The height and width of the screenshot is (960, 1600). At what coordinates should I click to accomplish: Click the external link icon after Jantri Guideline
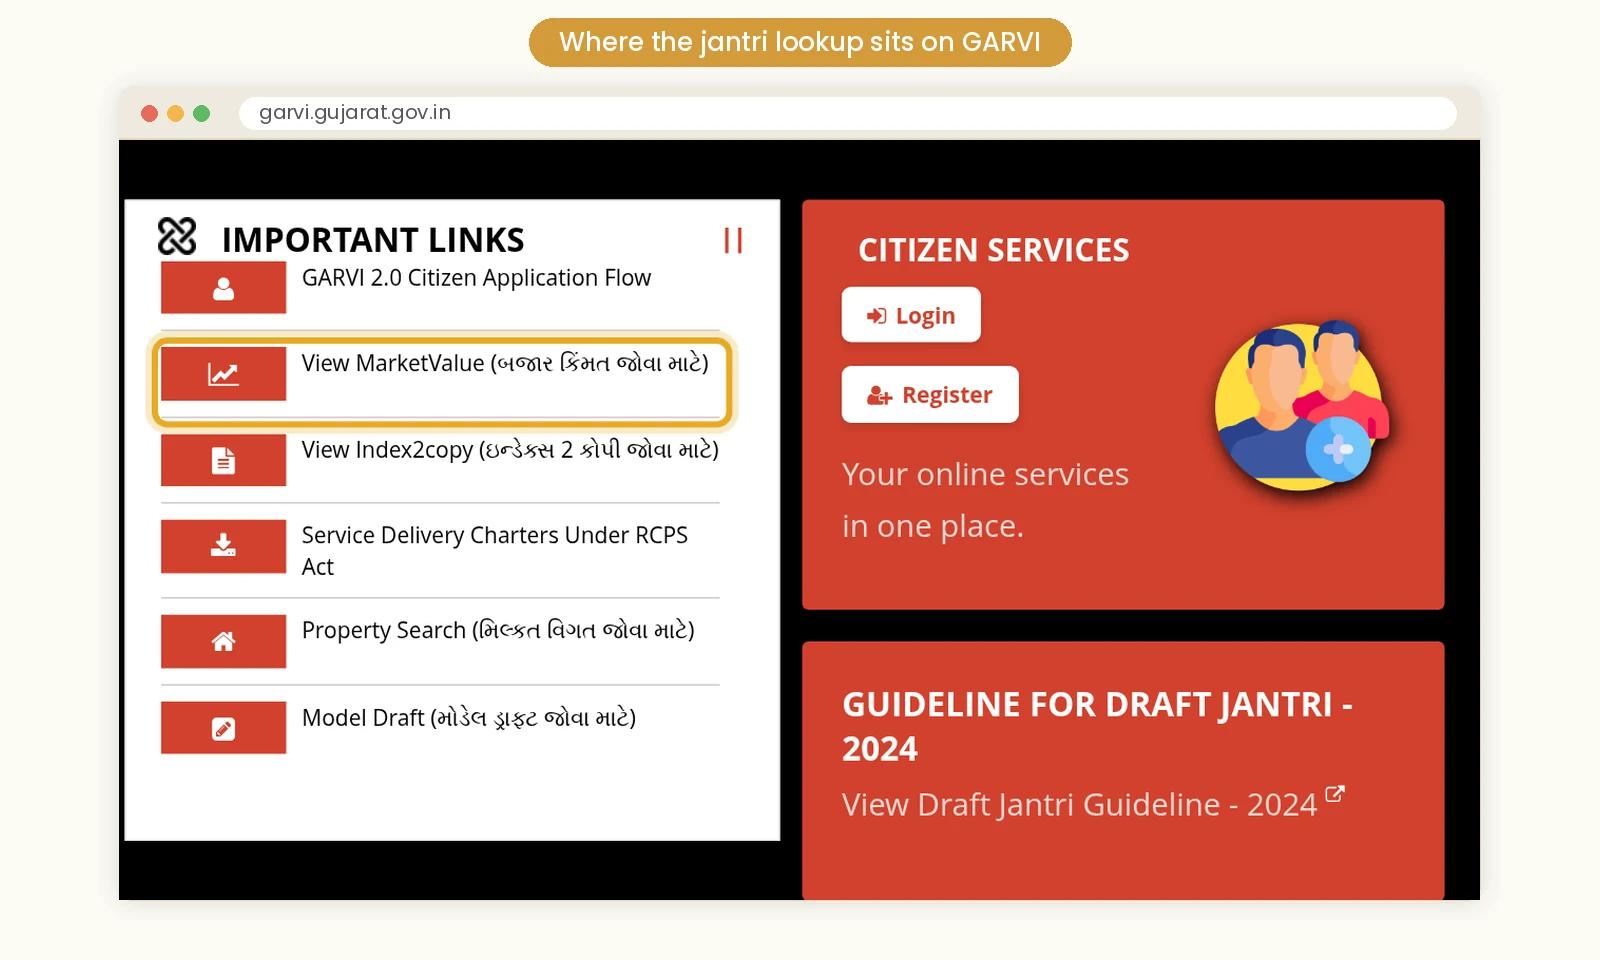[x=1335, y=794]
